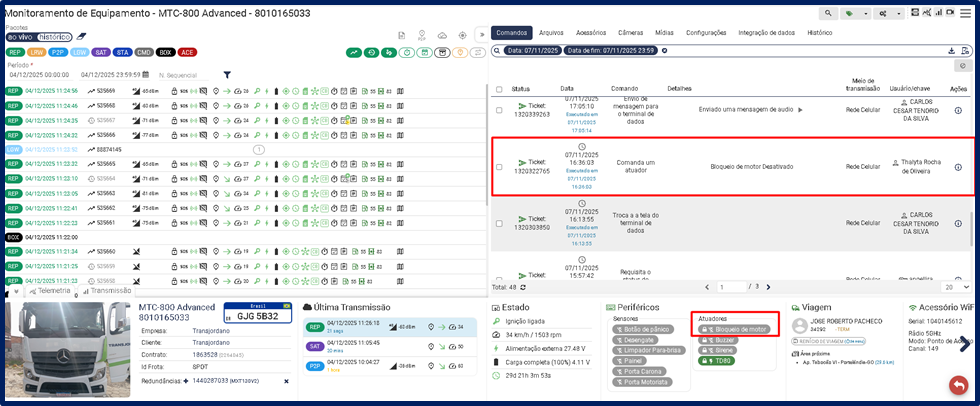Click the filter funnel icon
The image size is (980, 406).
click(x=227, y=75)
